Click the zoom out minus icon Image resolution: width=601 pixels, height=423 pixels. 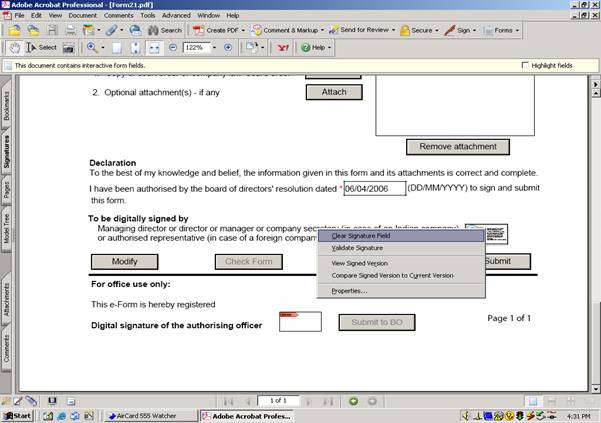(173, 47)
